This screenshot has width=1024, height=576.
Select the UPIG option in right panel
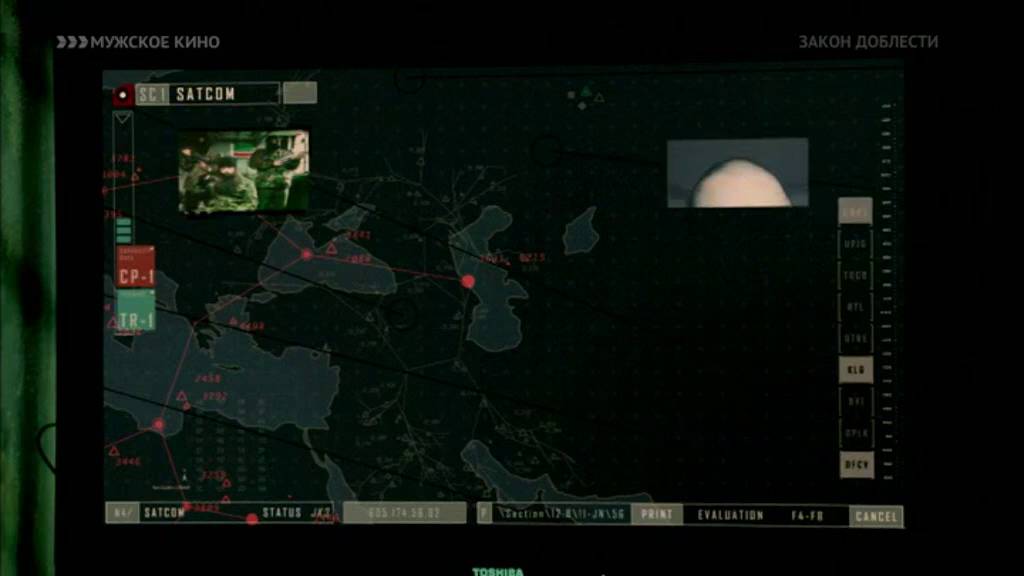click(856, 244)
